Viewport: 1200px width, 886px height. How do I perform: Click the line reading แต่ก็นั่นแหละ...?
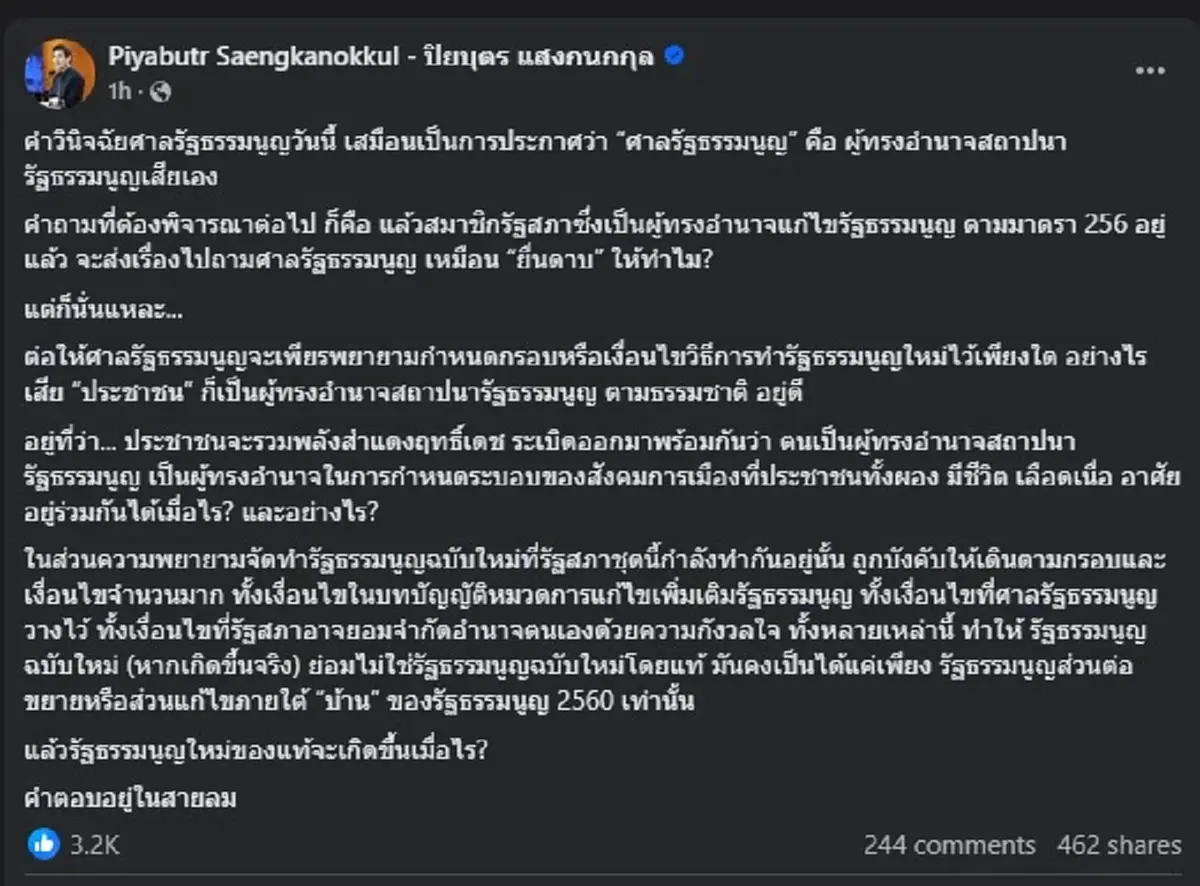point(100,312)
